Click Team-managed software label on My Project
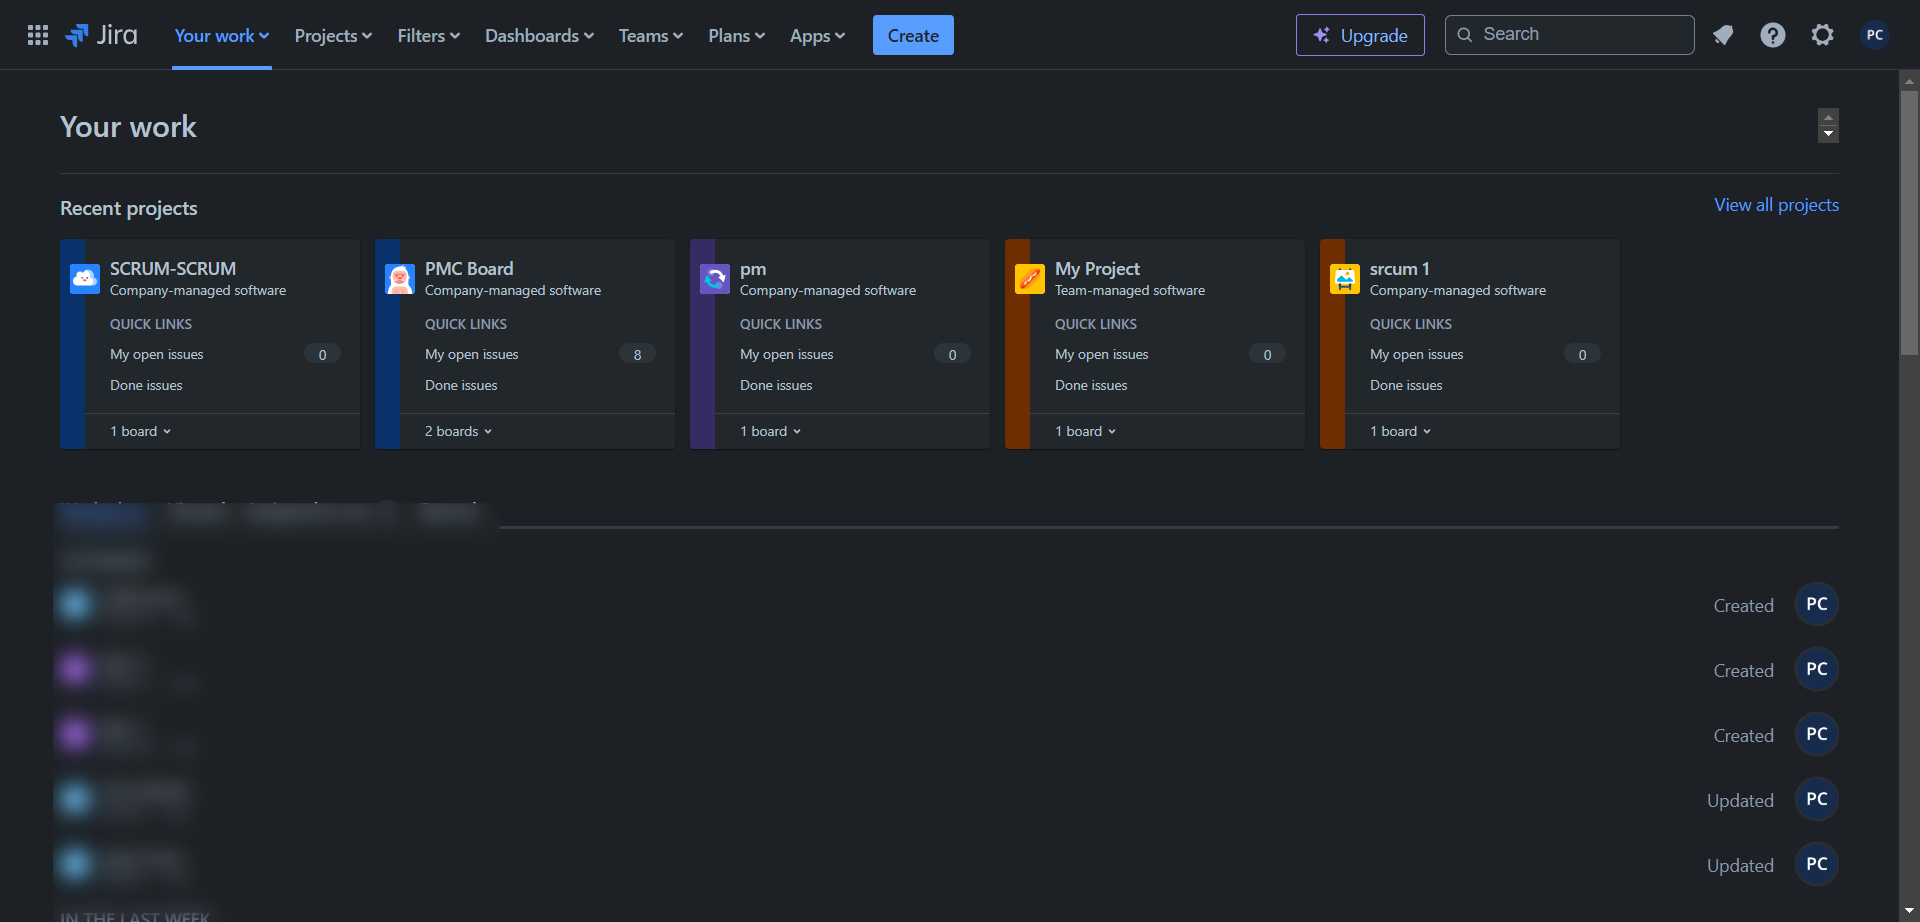 1130,291
